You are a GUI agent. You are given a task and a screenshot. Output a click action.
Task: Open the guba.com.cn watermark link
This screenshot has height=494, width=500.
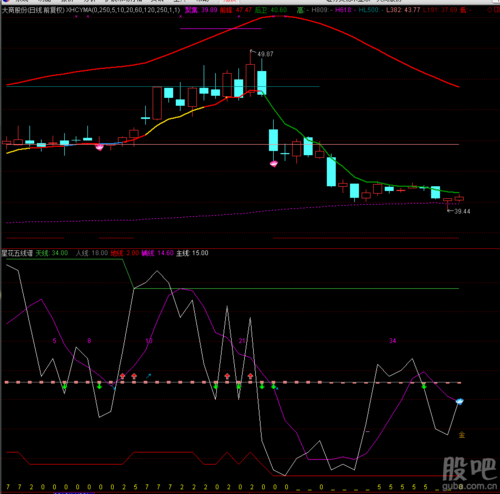coord(470,486)
